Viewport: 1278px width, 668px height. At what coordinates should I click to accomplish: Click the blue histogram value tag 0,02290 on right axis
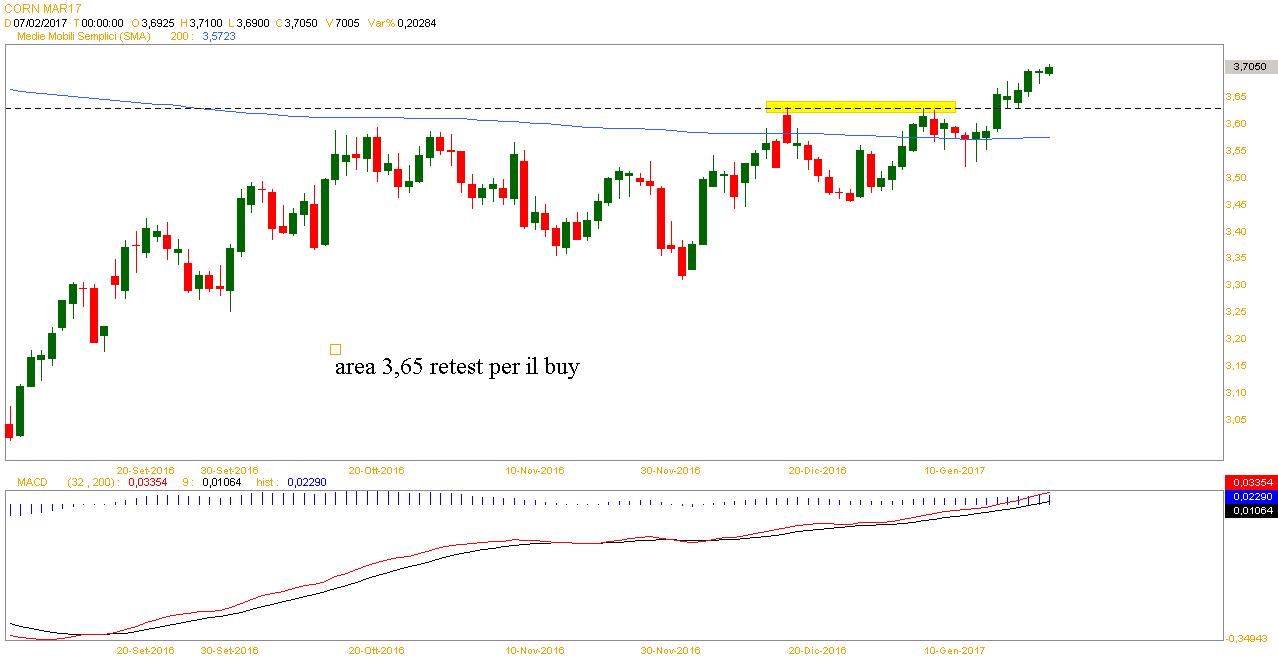1249,497
